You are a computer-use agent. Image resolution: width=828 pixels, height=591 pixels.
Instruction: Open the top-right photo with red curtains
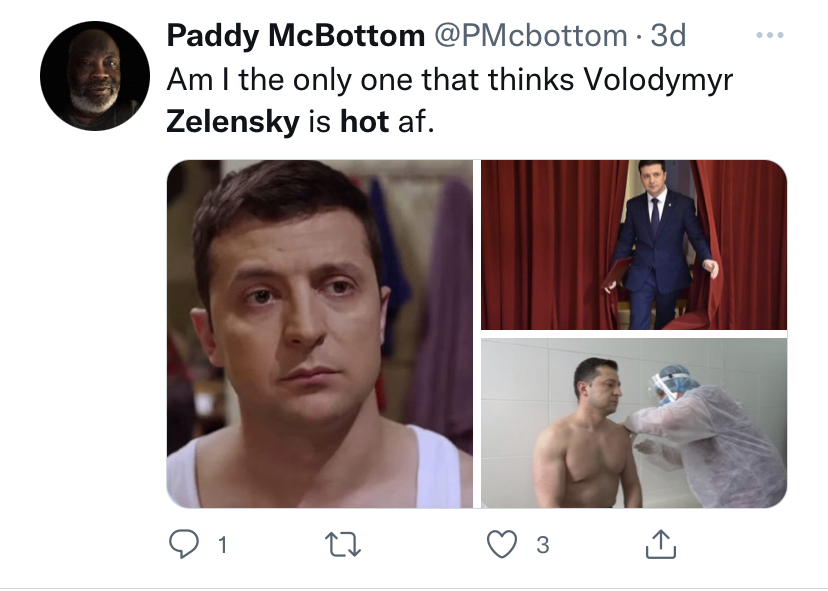634,244
